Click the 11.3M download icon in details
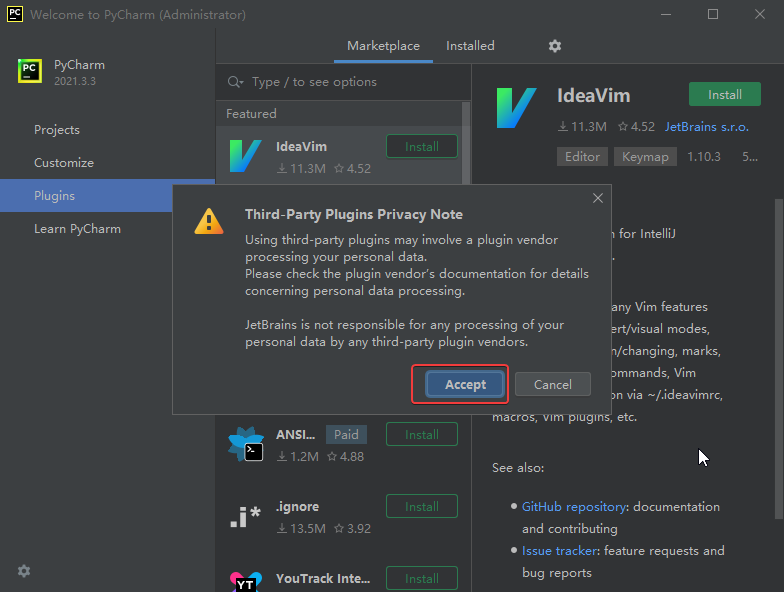The height and width of the screenshot is (592, 784). point(563,127)
